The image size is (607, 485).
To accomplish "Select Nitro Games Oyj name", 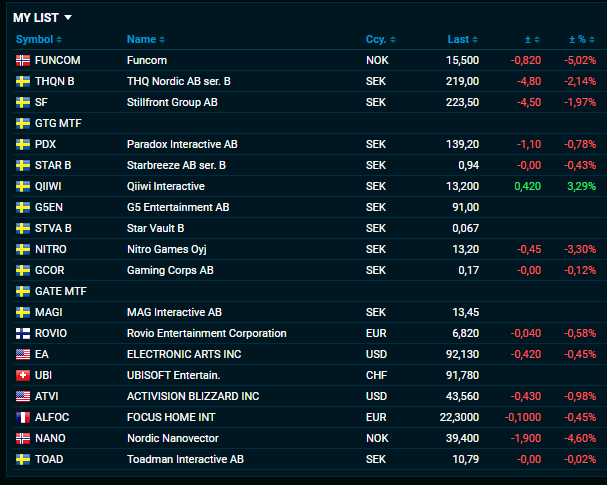I will tap(166, 249).
